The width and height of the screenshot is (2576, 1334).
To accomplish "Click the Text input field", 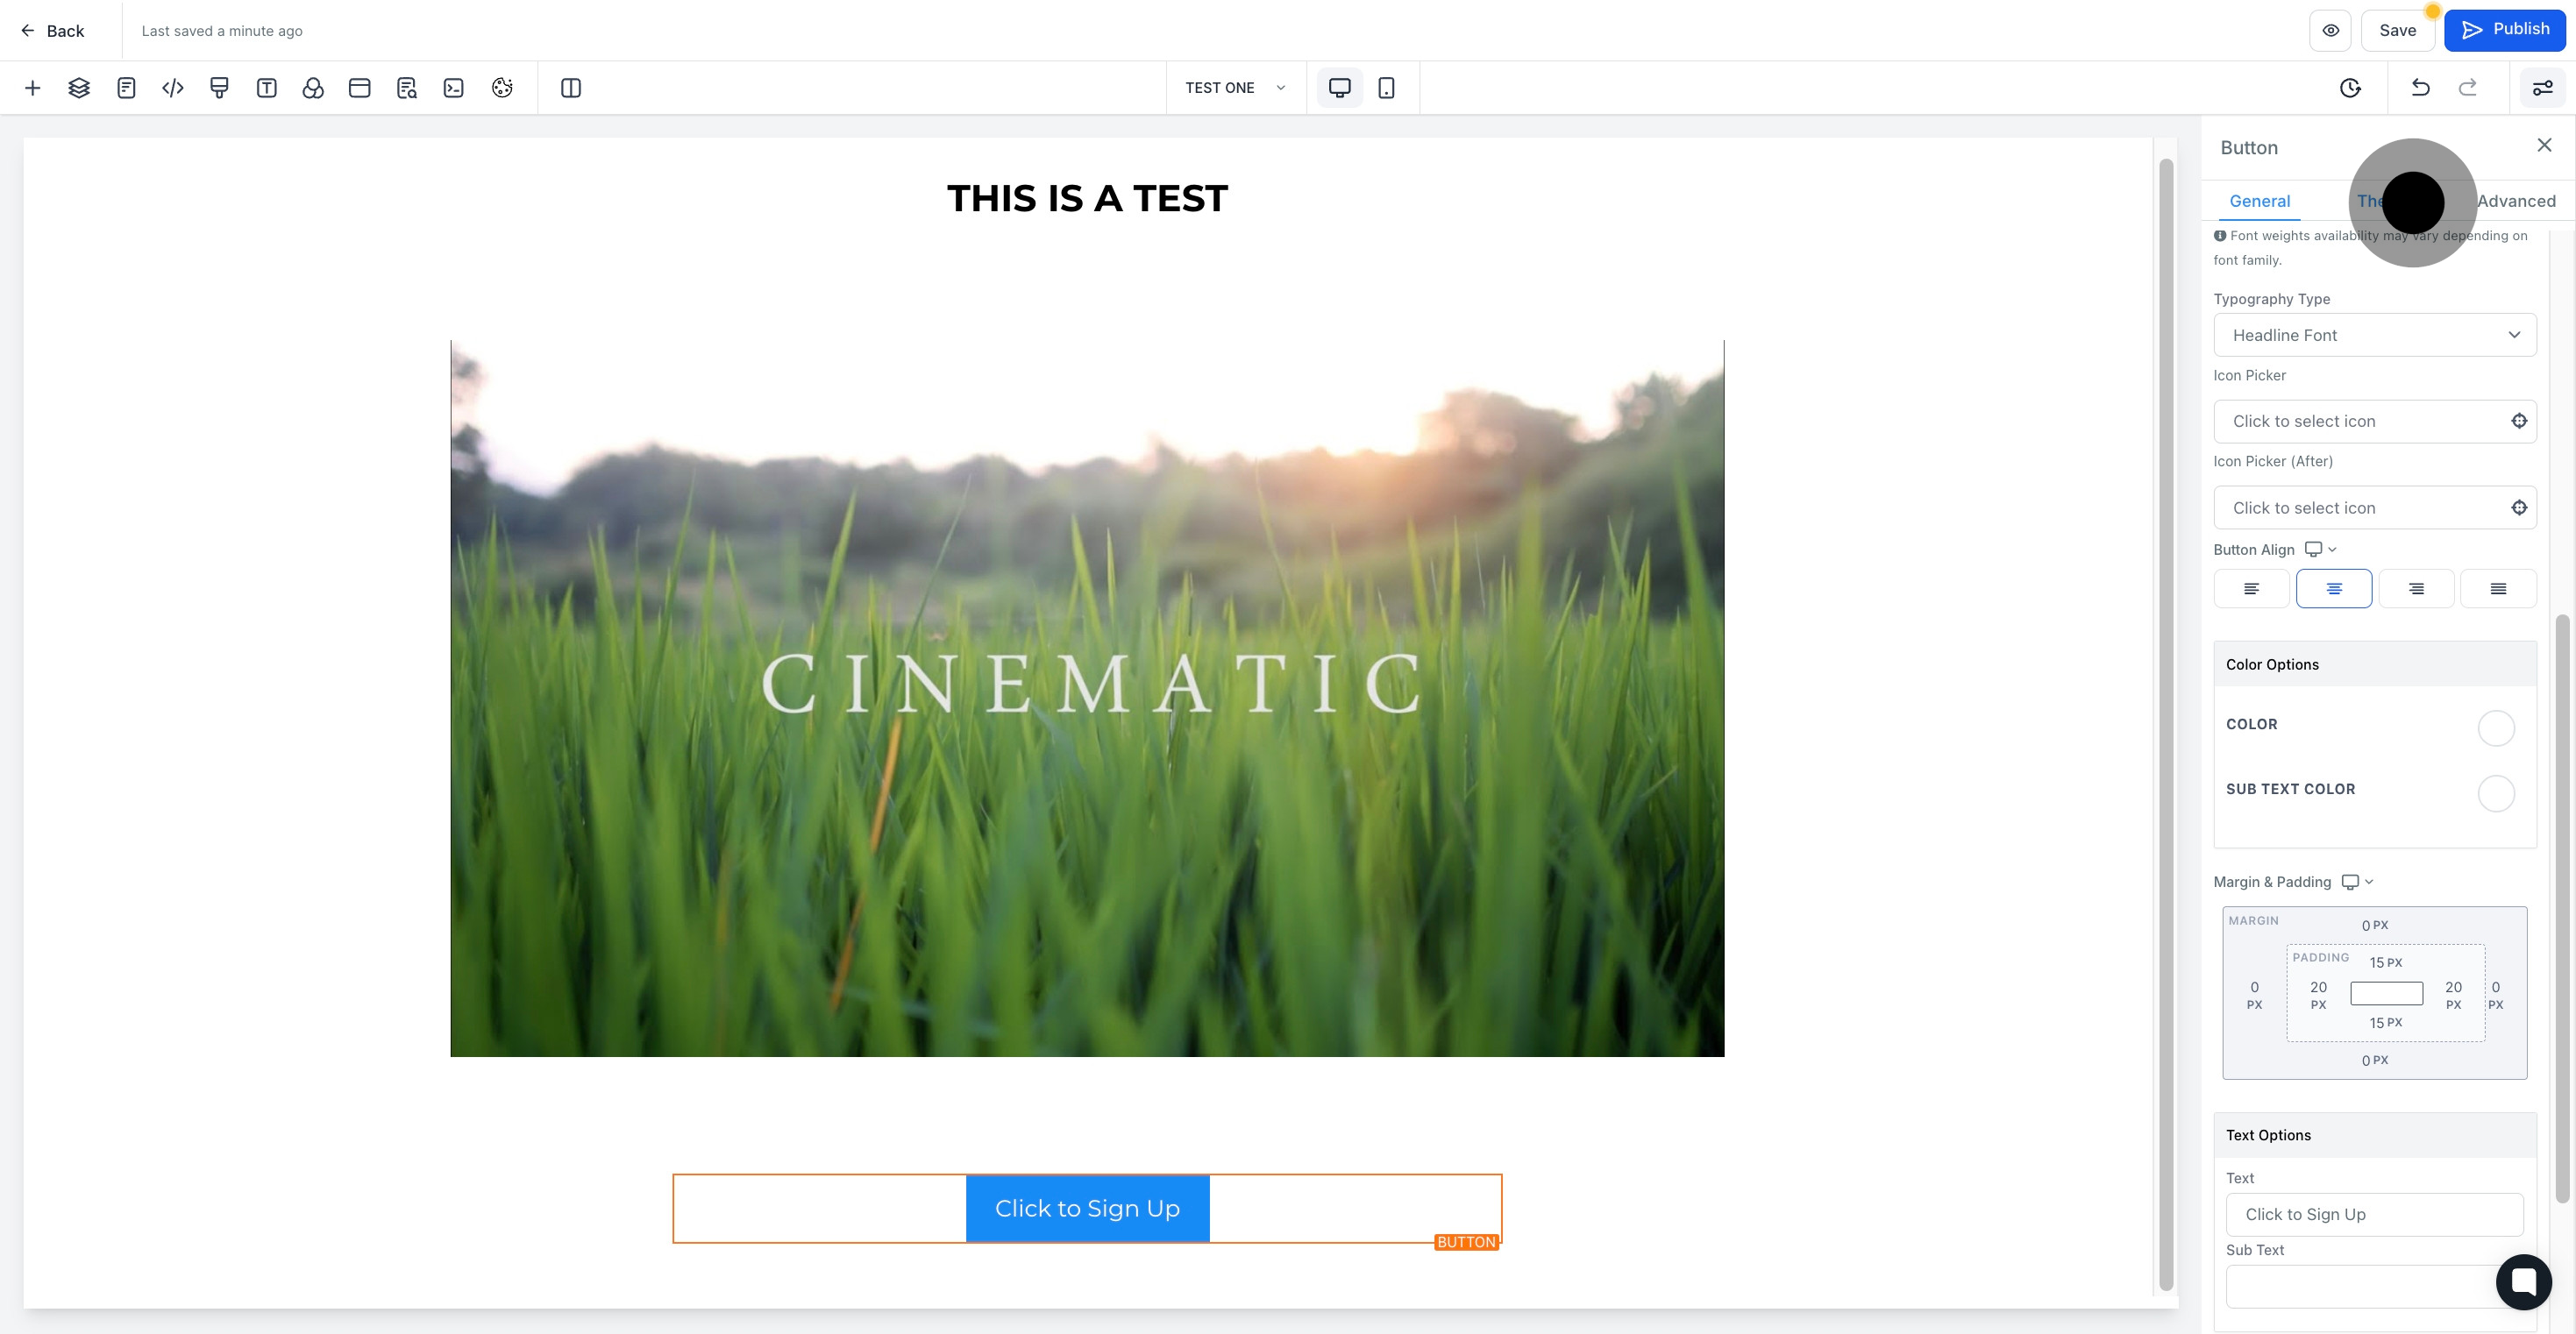I will [2374, 1214].
